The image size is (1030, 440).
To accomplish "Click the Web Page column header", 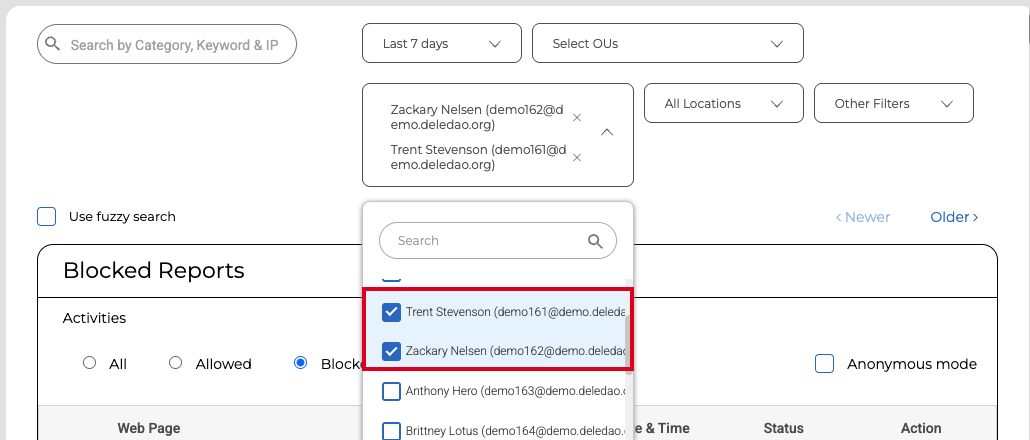I will coord(148,428).
